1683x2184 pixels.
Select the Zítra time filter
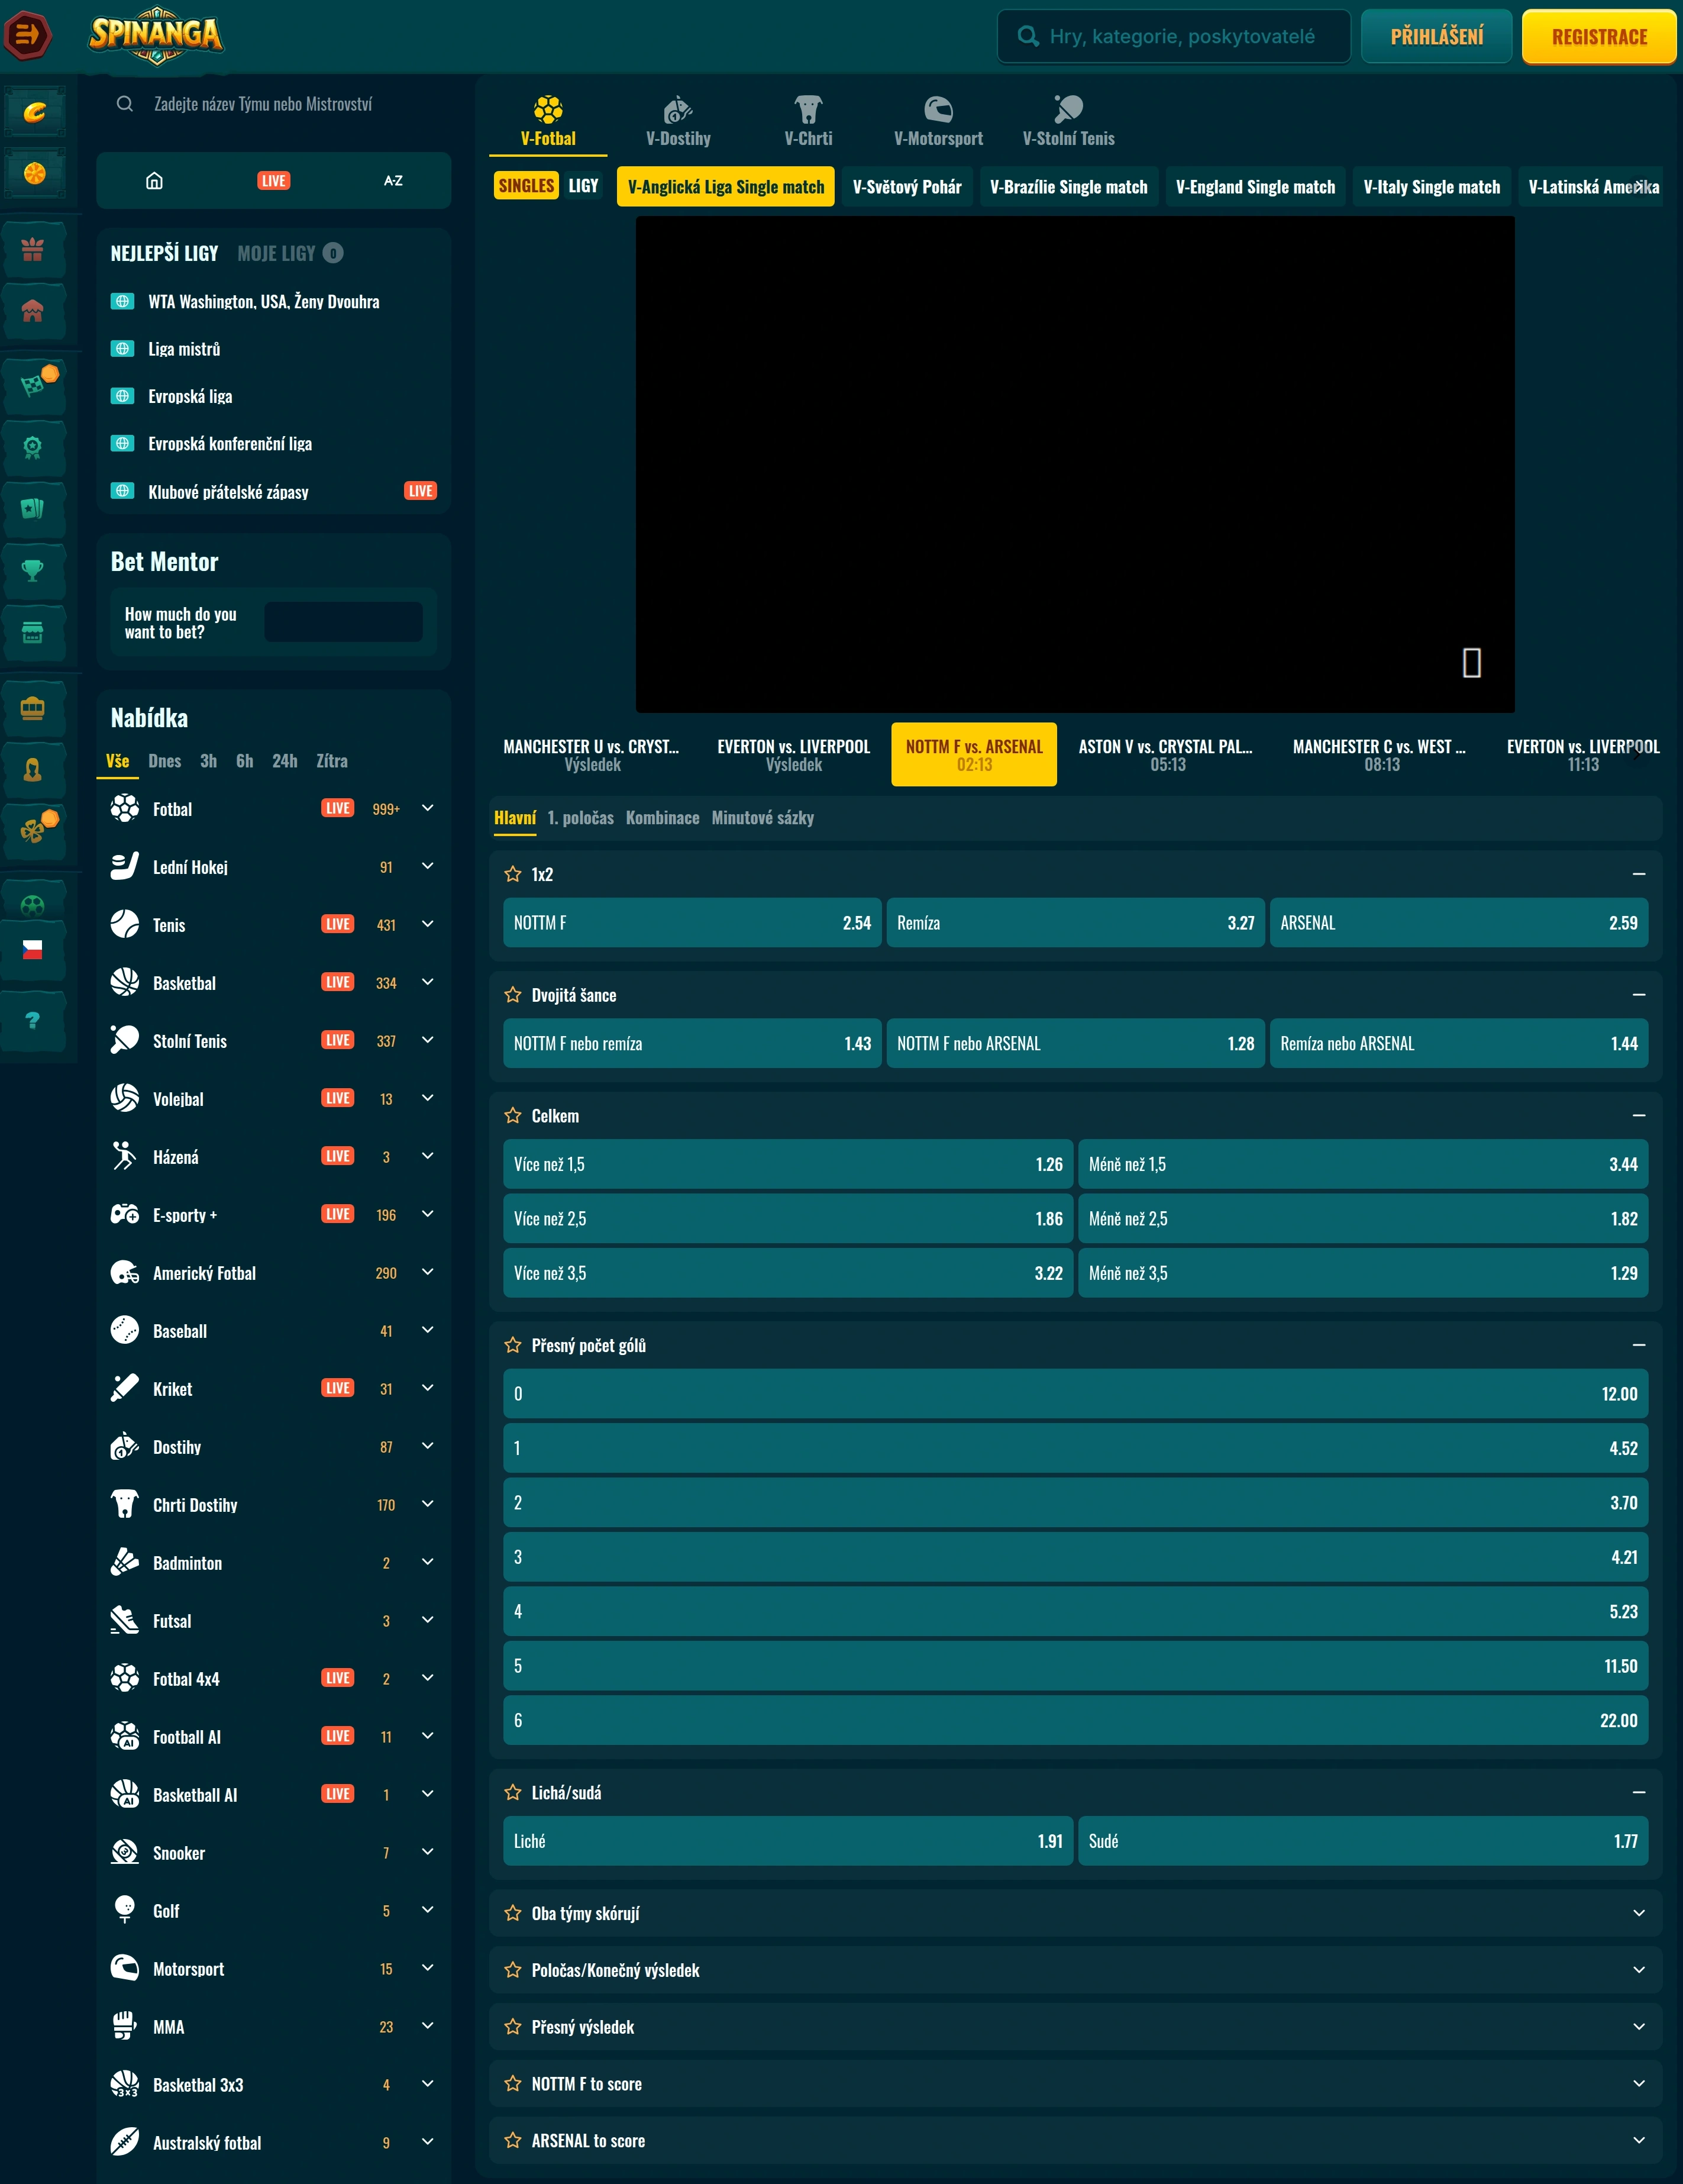pyautogui.click(x=332, y=761)
